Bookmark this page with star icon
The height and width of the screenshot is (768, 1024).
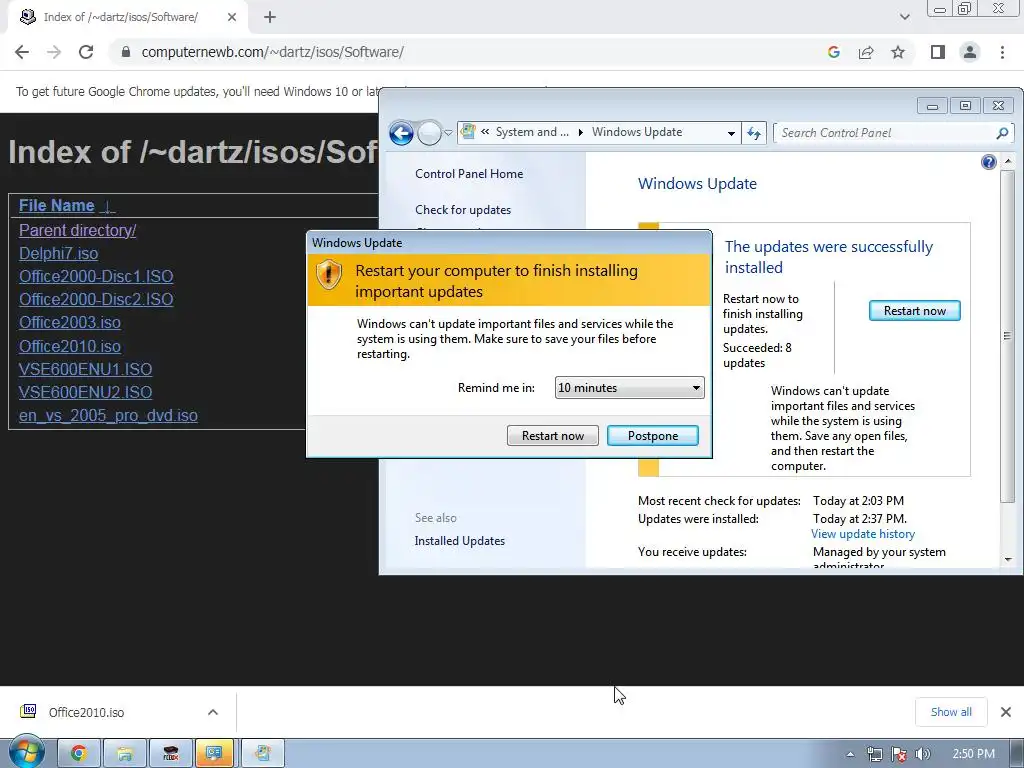(x=898, y=52)
